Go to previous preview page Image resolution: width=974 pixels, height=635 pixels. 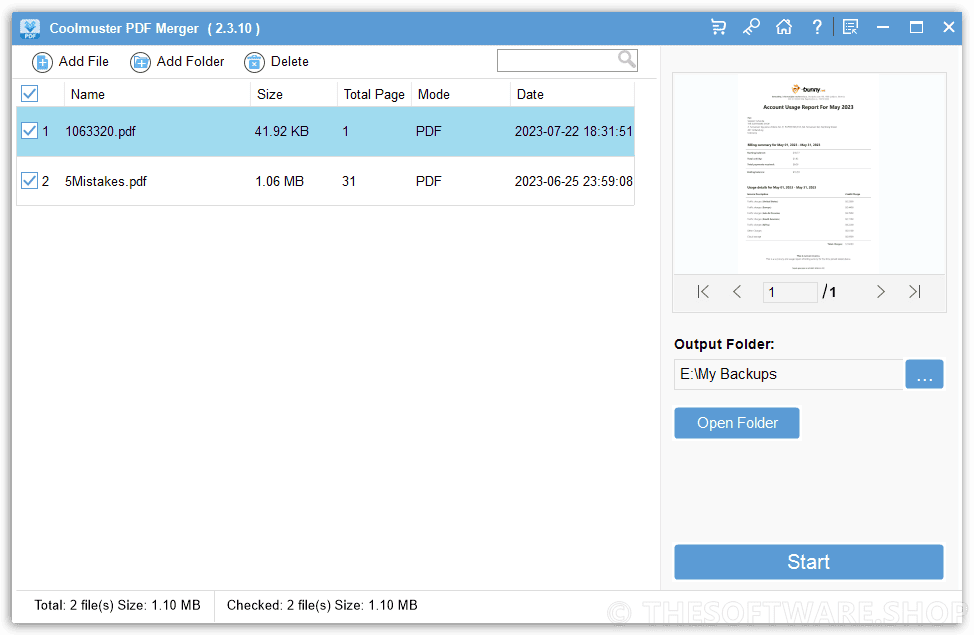pyautogui.click(x=737, y=291)
